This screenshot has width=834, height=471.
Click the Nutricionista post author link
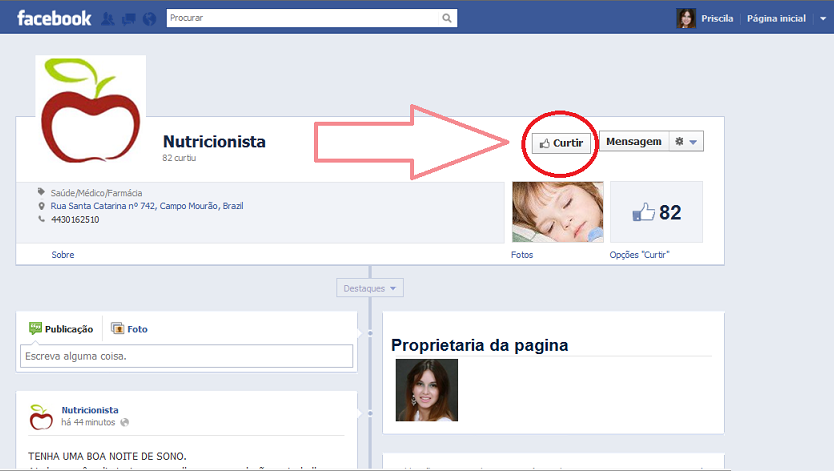(90, 410)
